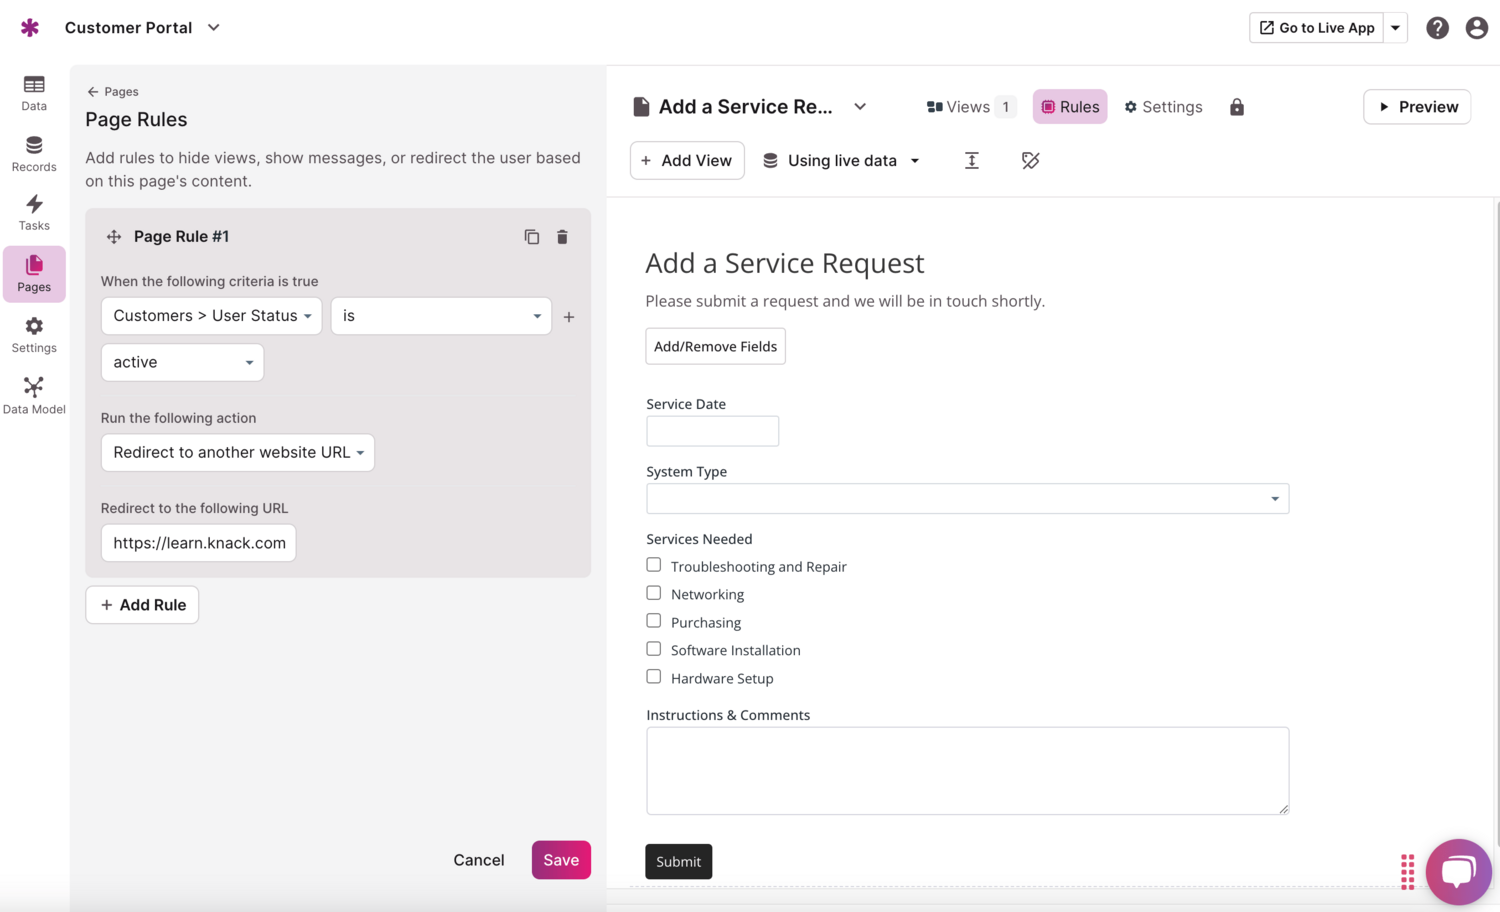Open the System Type dropdown

coord(967,499)
